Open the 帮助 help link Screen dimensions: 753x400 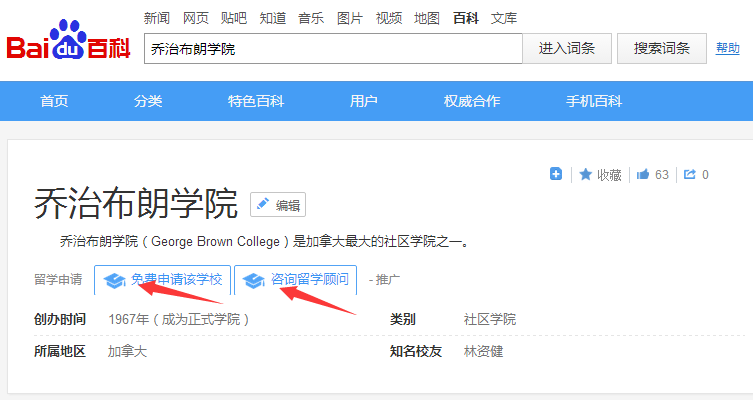coord(728,48)
